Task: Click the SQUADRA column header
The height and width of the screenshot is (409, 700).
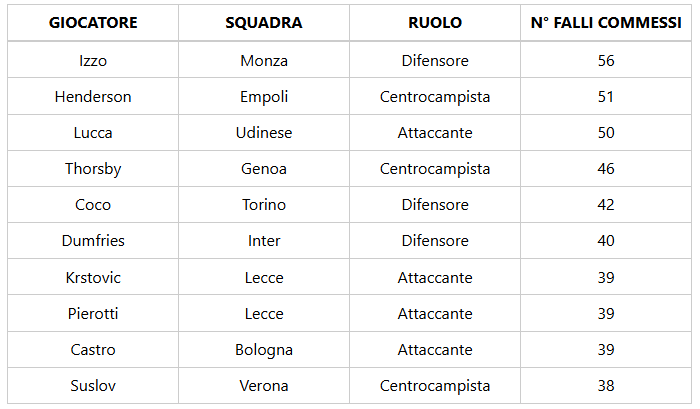Action: click(x=264, y=23)
